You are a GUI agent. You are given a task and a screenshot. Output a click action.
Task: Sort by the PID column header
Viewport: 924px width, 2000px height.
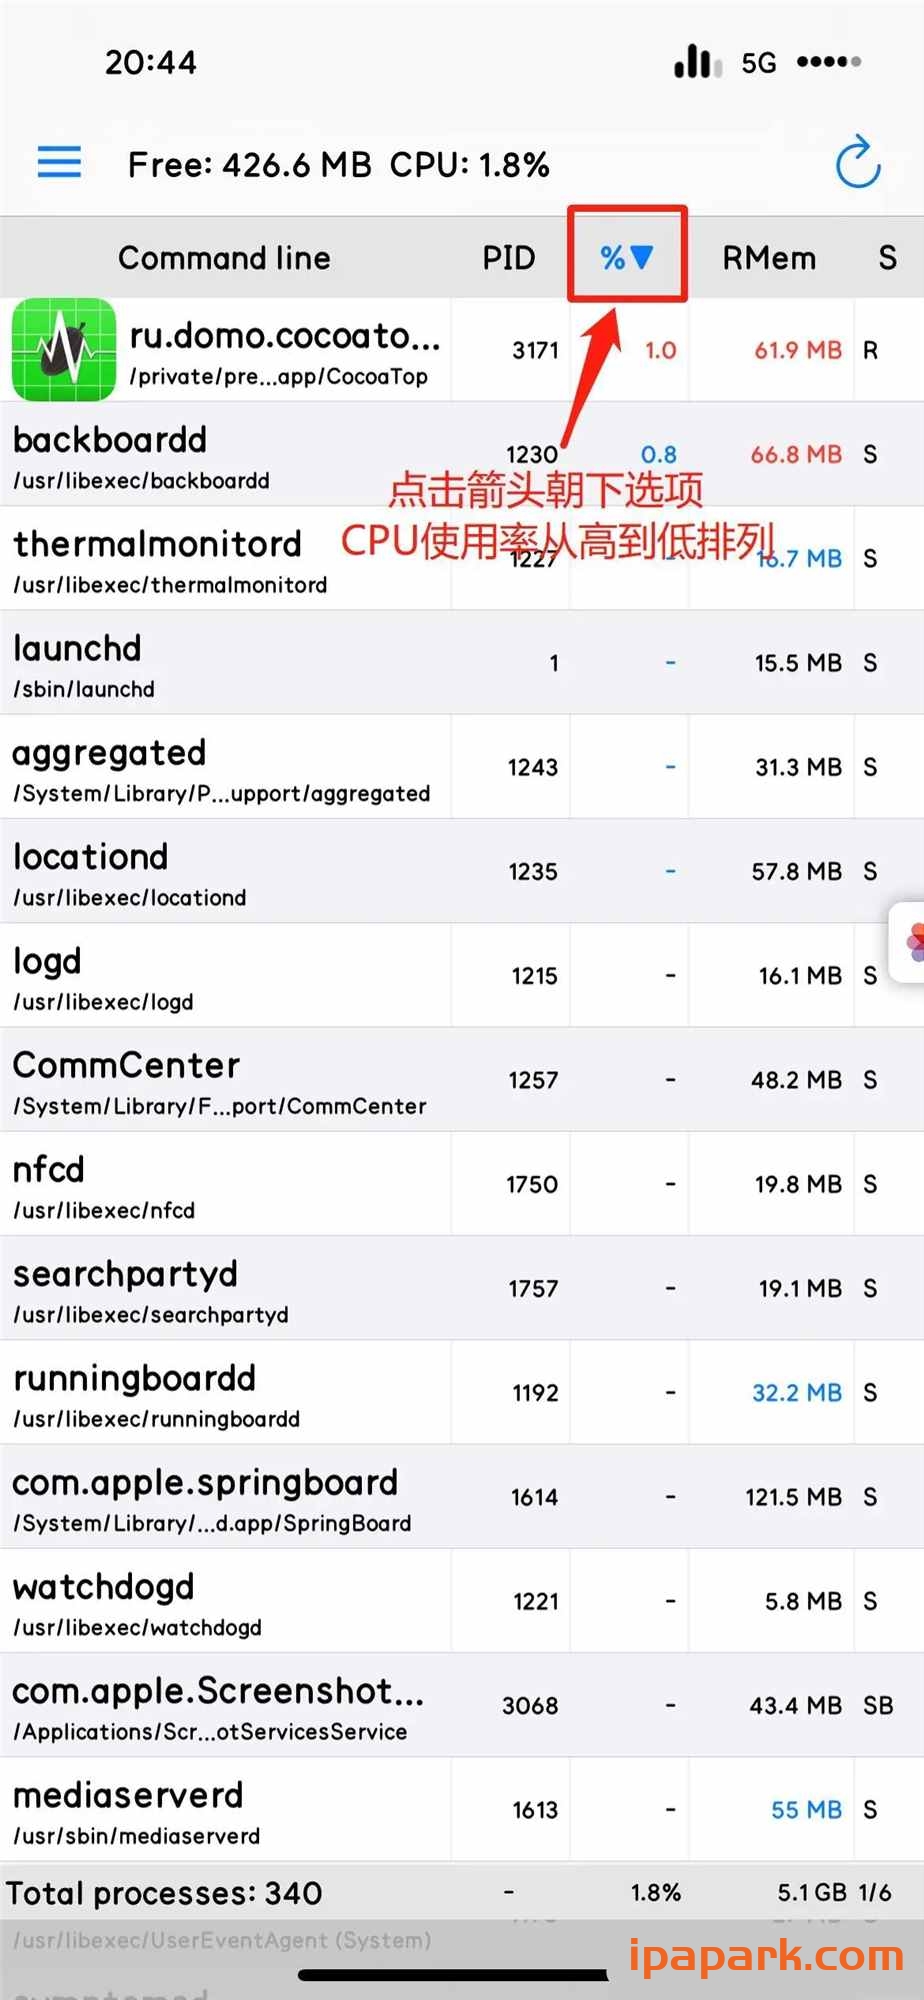(x=508, y=258)
